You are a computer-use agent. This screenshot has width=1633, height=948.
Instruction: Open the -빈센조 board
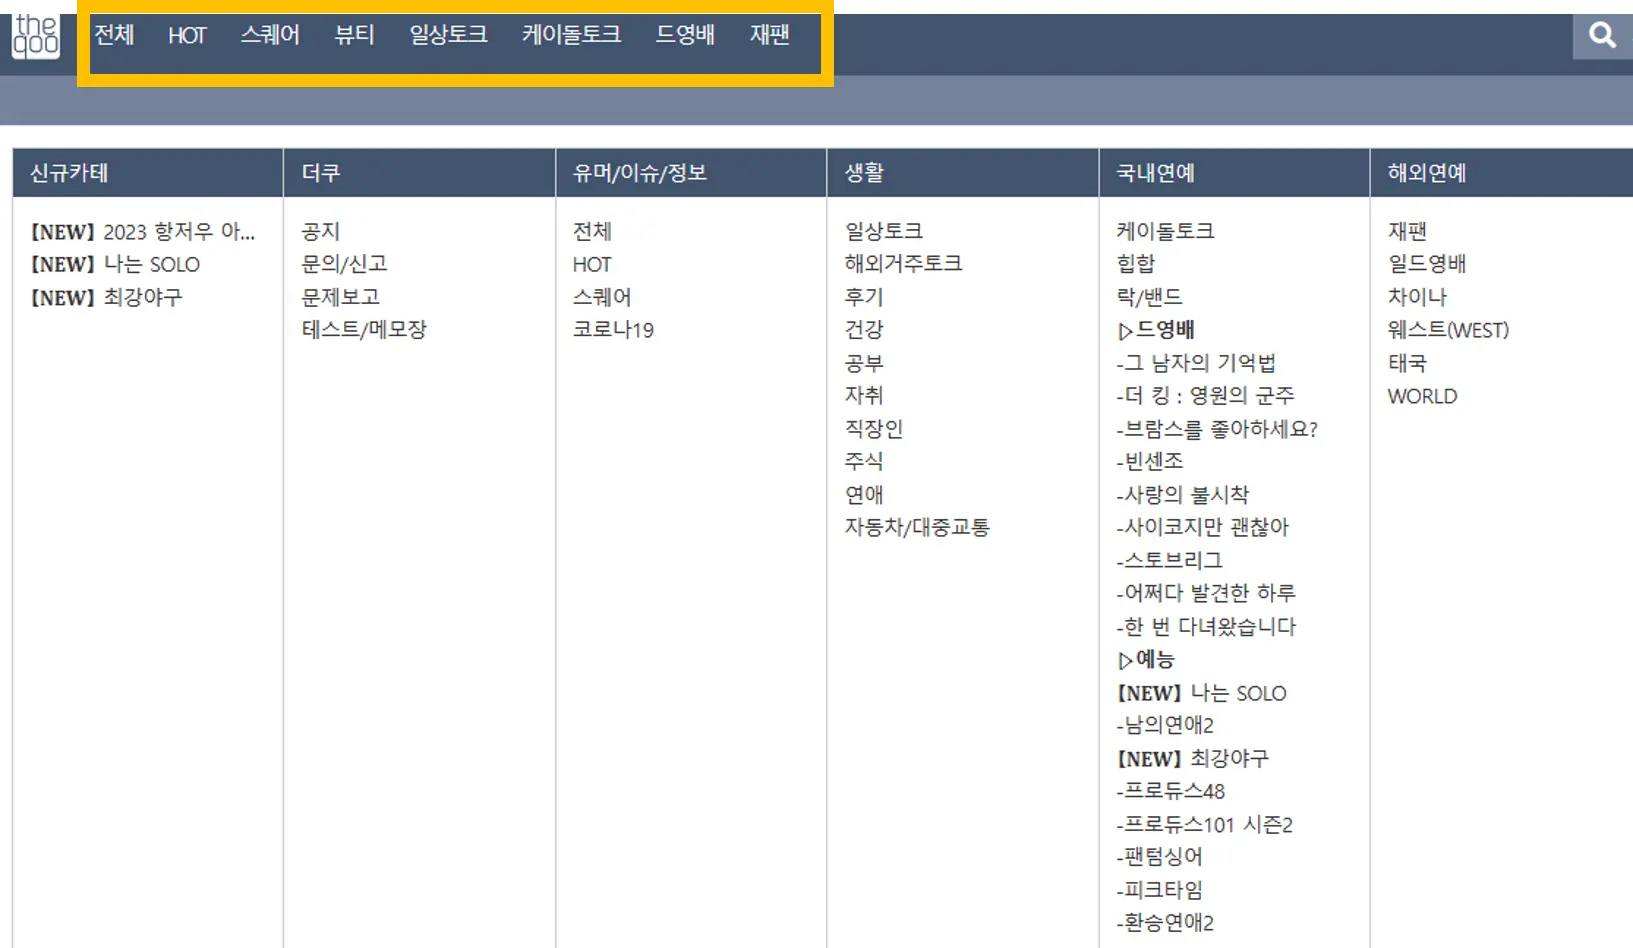coord(1150,462)
